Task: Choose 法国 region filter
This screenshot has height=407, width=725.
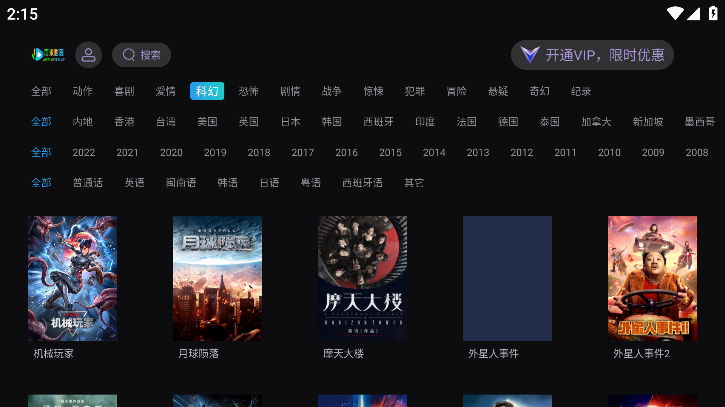Action: click(467, 122)
